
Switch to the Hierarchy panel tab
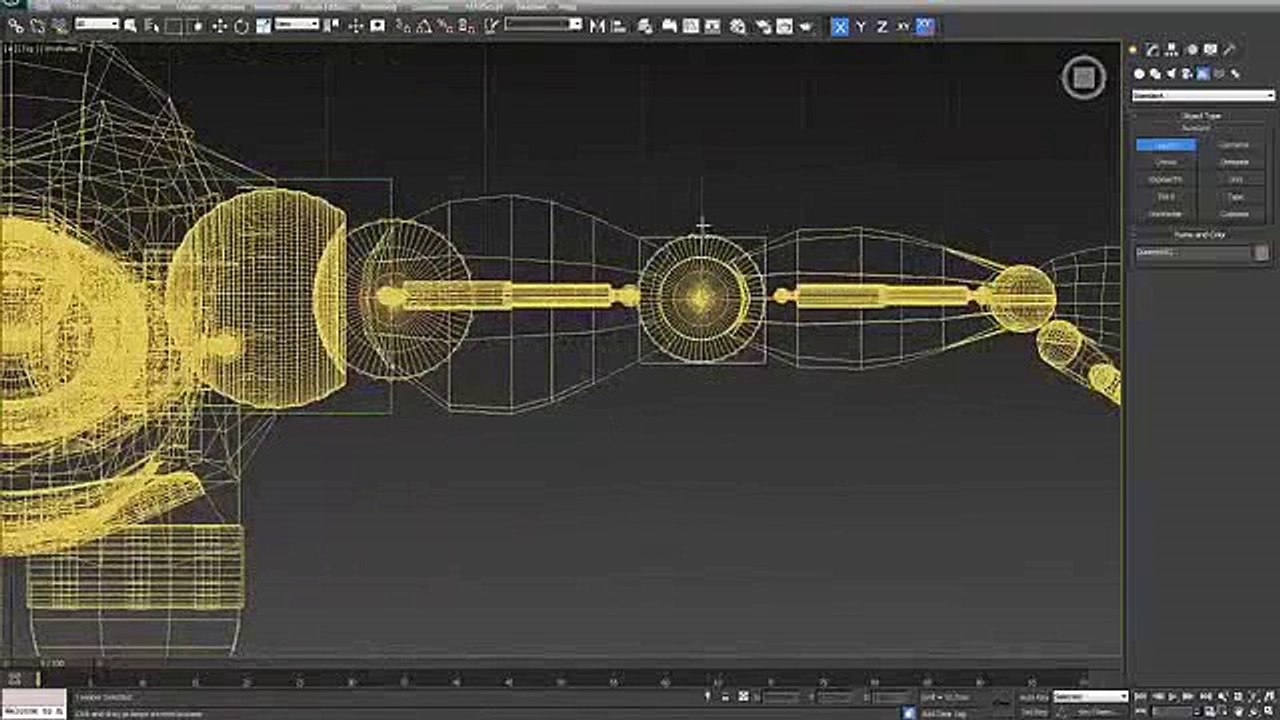coord(1170,49)
